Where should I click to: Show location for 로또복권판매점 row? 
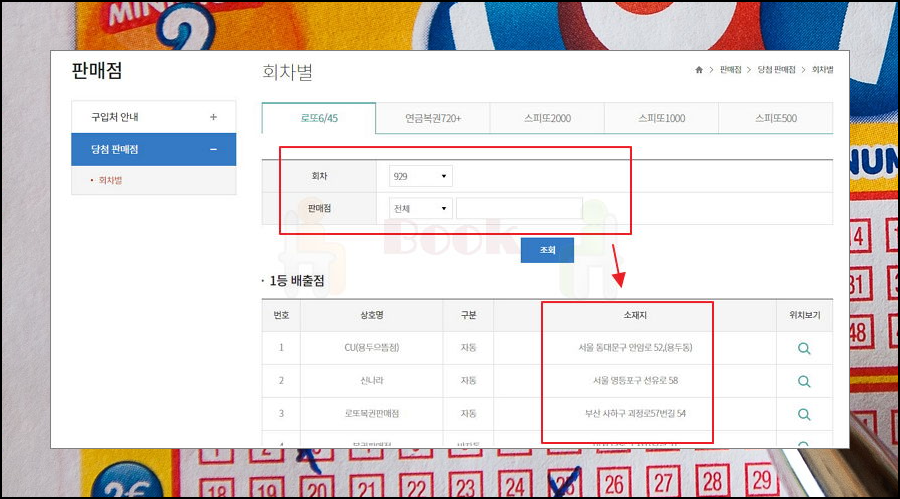point(804,414)
